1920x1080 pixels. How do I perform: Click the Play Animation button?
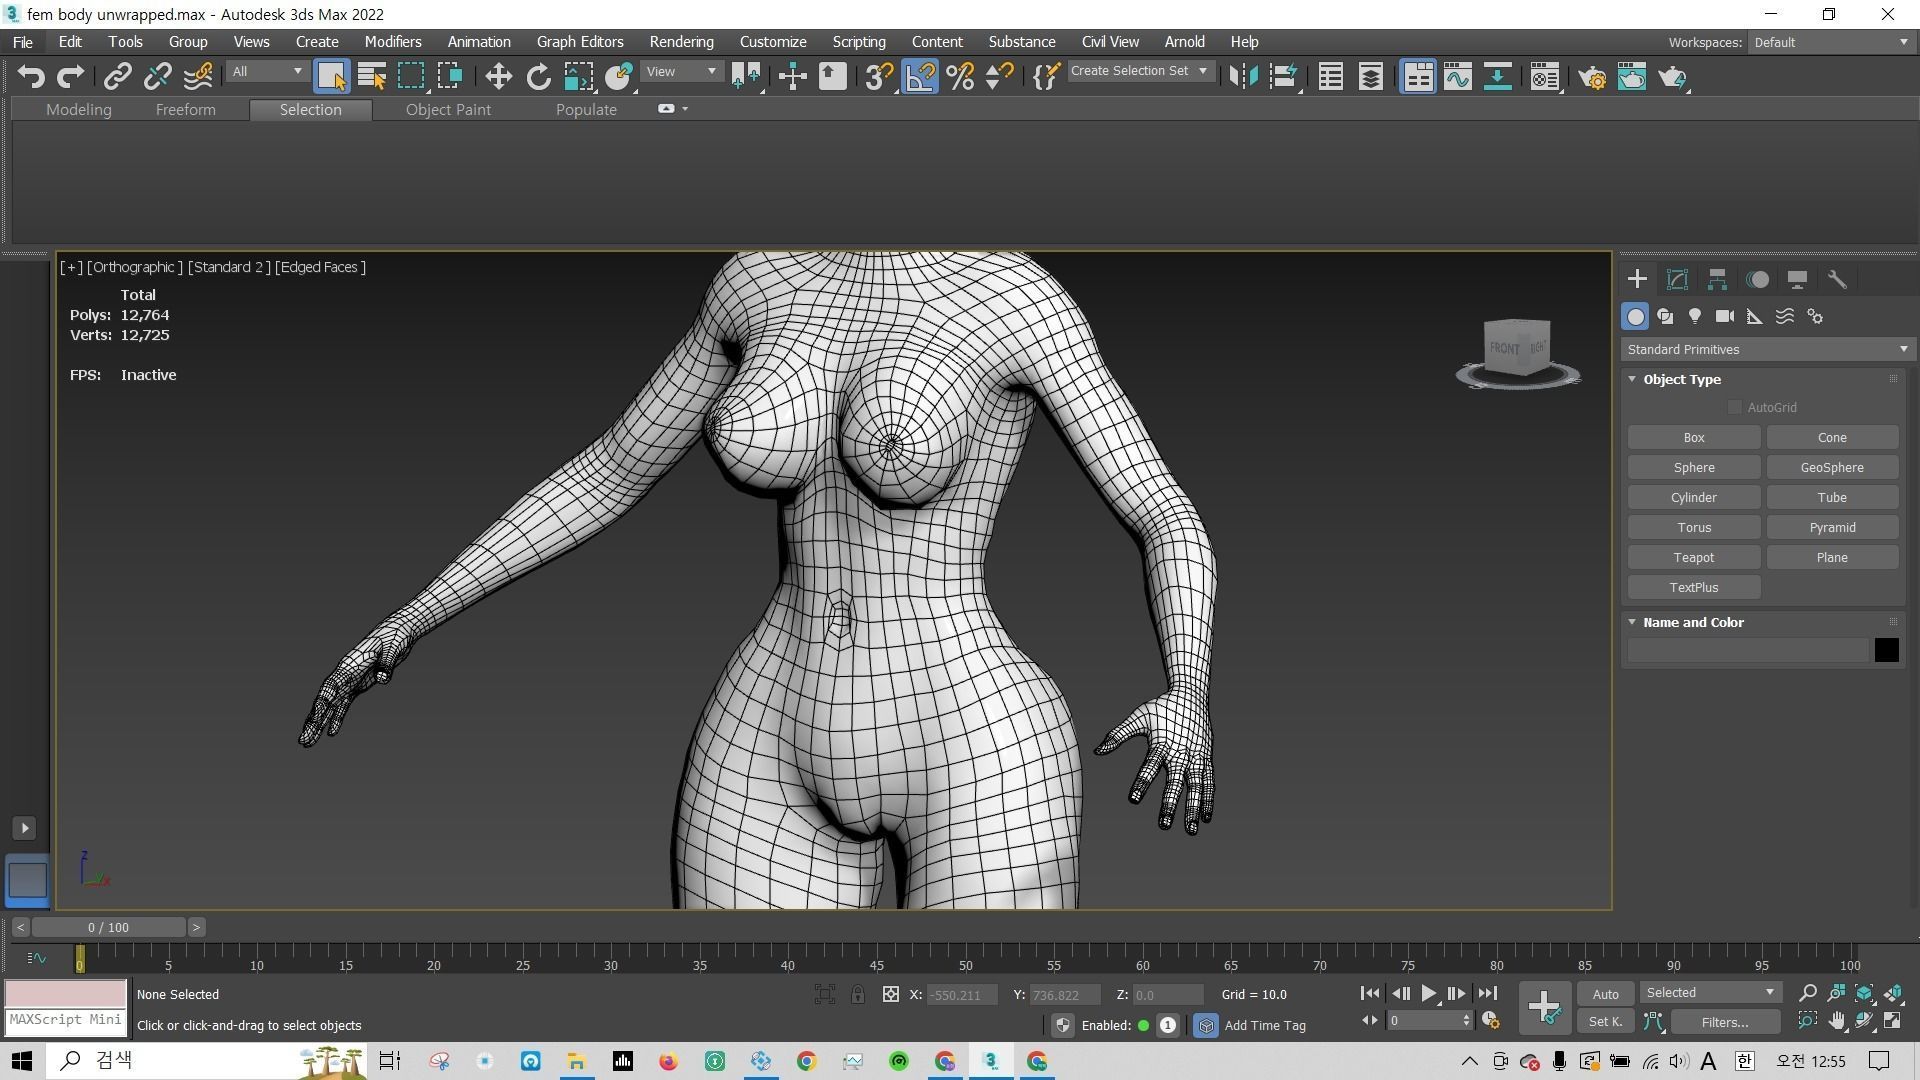pyautogui.click(x=1428, y=994)
